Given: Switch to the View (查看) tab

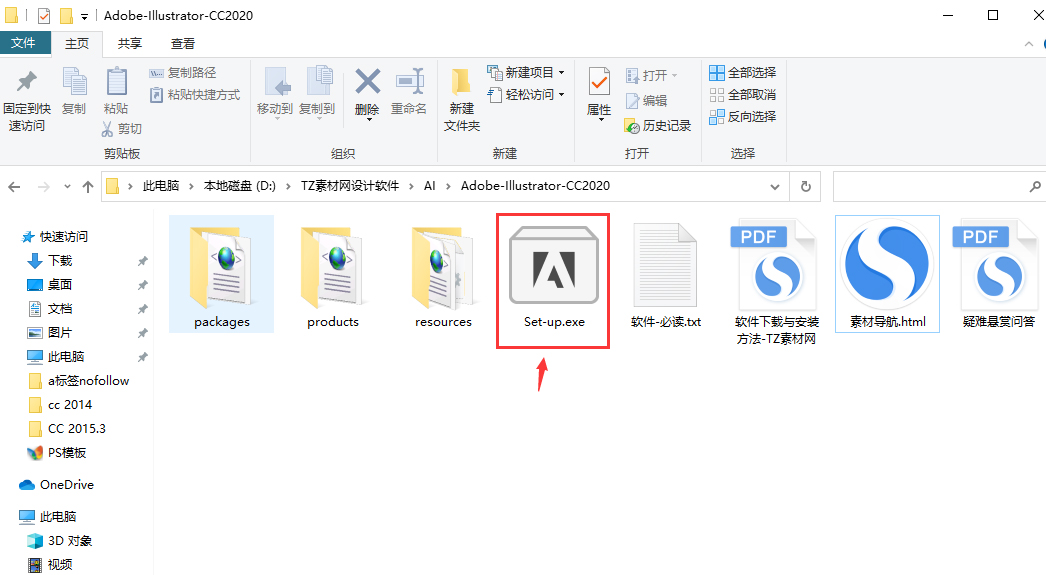Looking at the screenshot, I should 183,43.
